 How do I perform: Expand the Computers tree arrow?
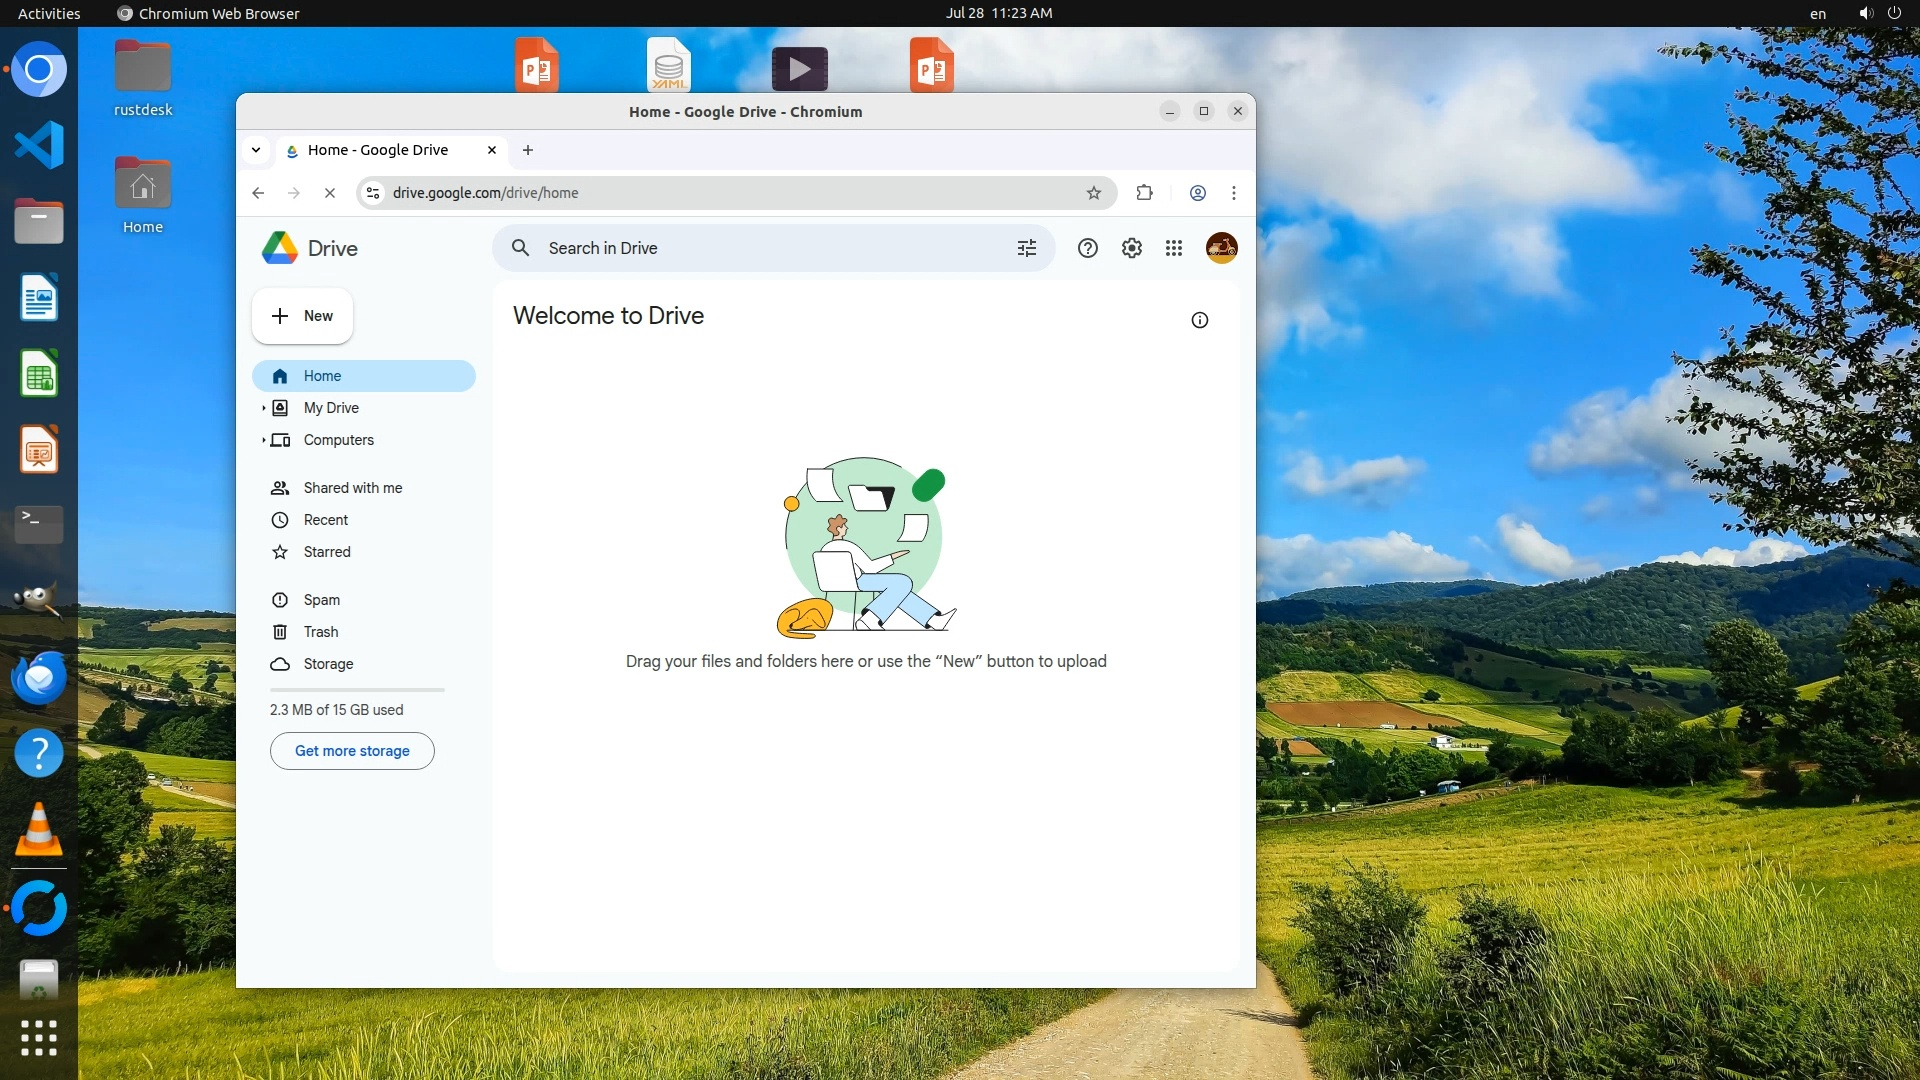[263, 440]
